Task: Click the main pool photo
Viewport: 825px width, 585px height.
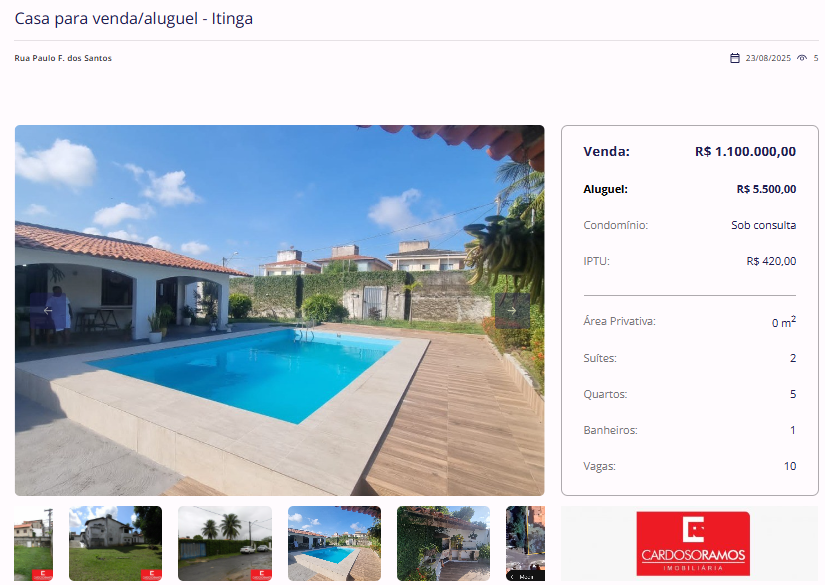Action: (279, 310)
